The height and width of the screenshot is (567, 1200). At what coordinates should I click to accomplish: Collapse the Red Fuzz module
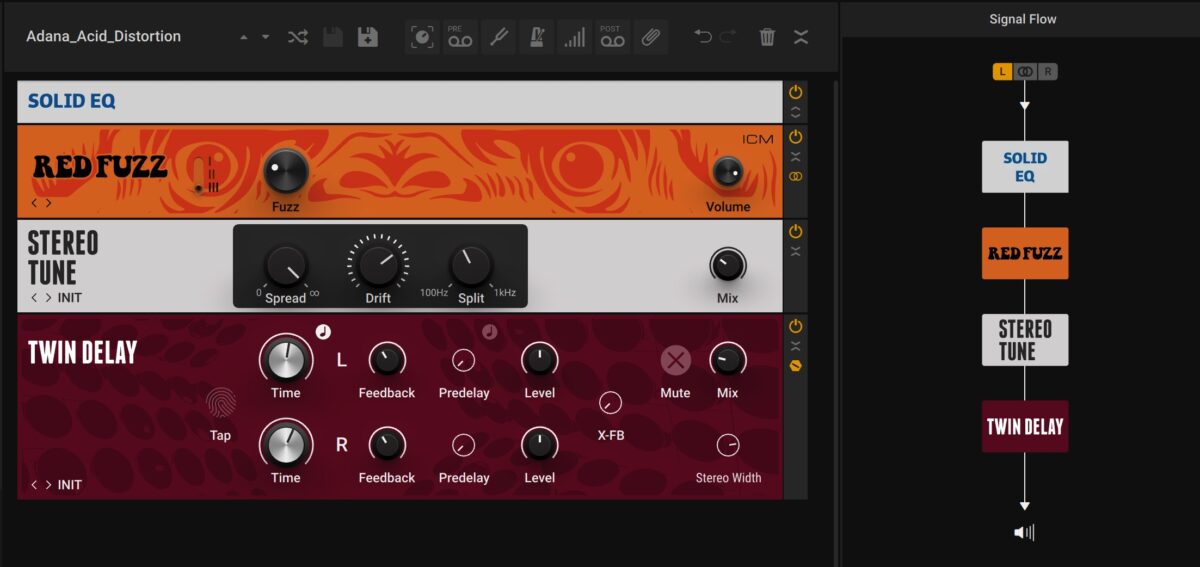click(x=796, y=157)
